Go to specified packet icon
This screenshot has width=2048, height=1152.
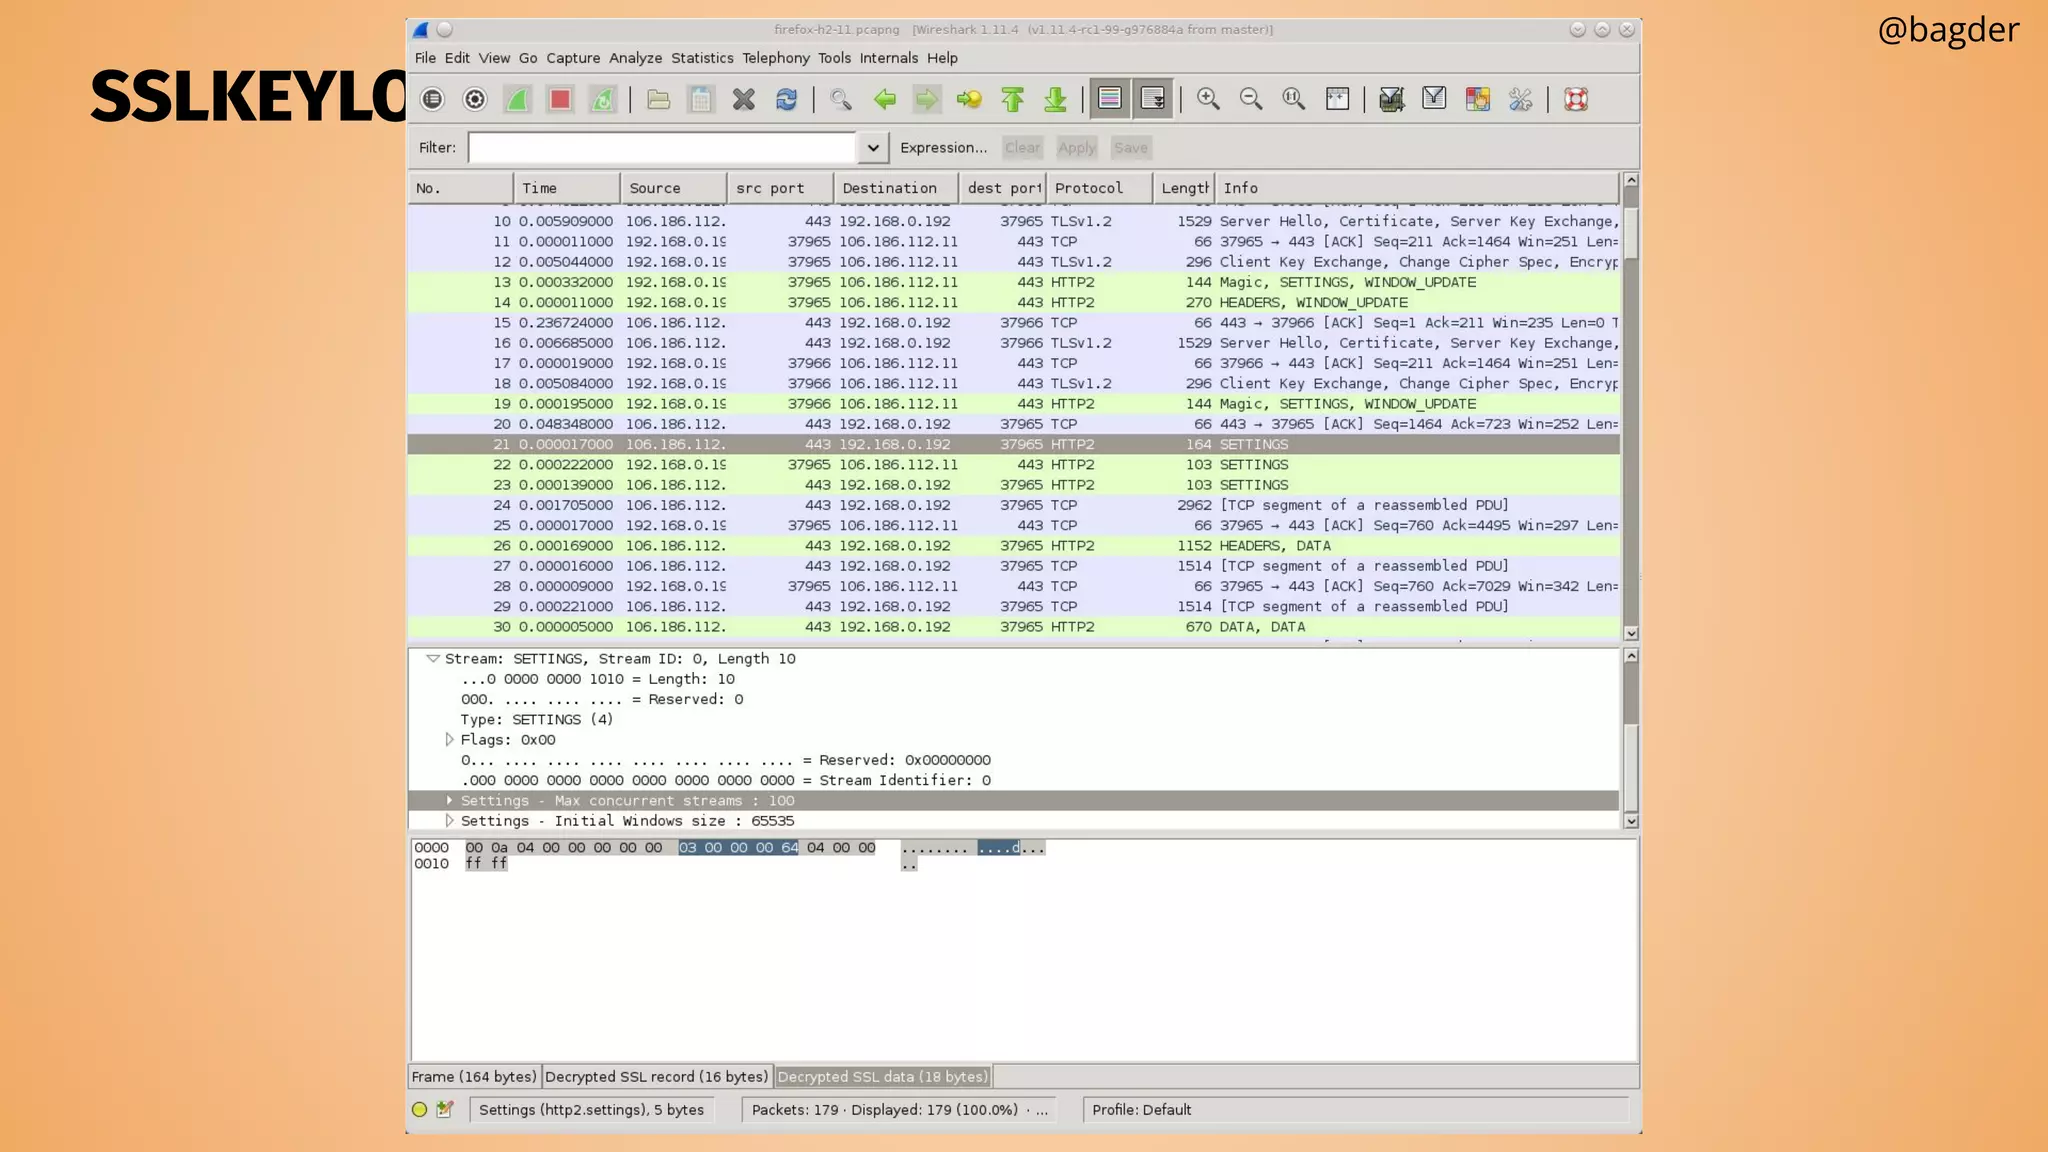(x=969, y=99)
